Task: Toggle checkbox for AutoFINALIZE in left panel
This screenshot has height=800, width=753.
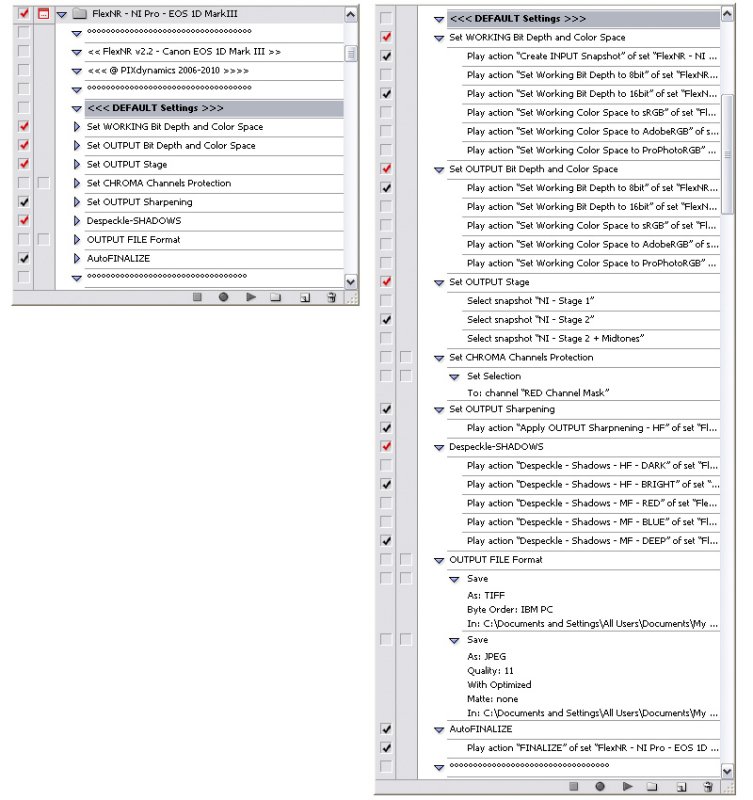Action: [x=23, y=258]
